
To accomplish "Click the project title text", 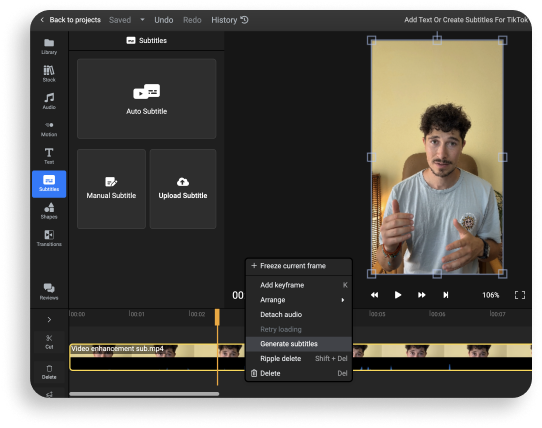I will point(467,20).
